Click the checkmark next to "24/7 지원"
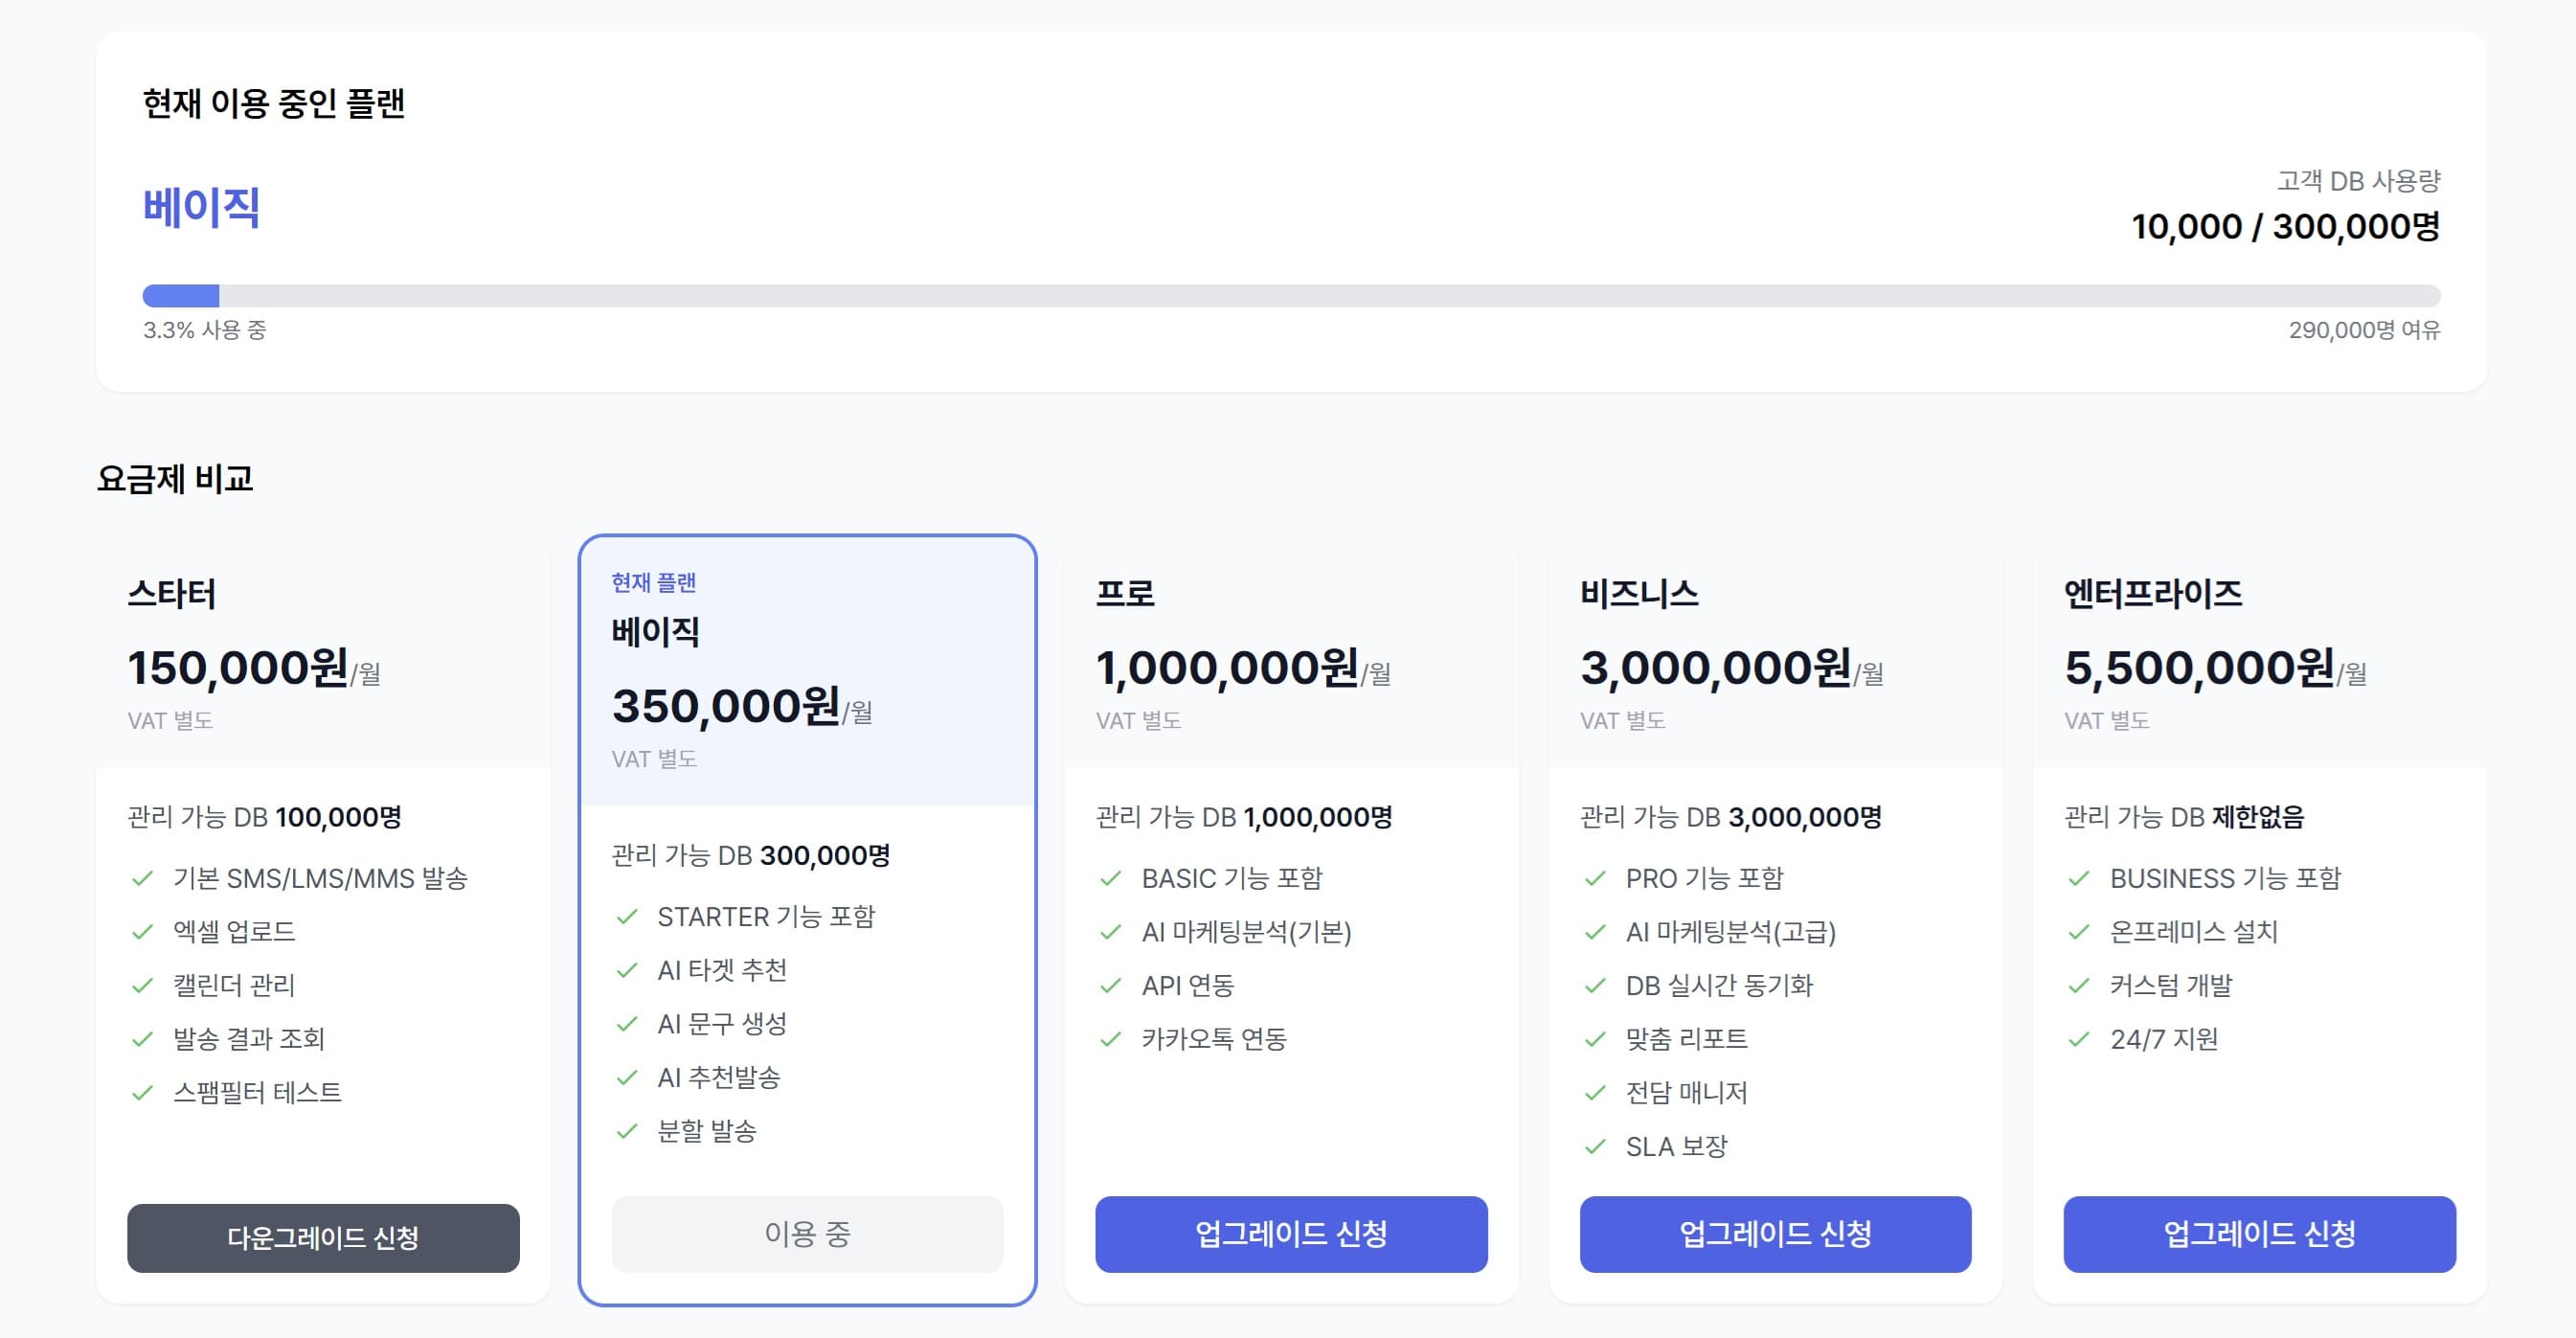The height and width of the screenshot is (1338, 2576). tap(2077, 1040)
